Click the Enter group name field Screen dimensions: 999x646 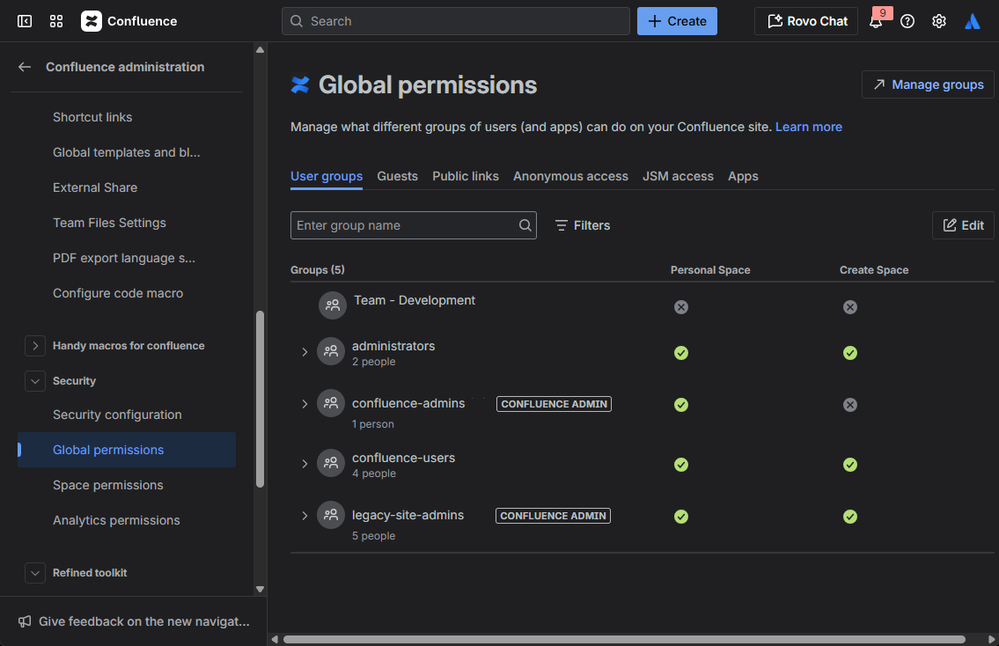(x=413, y=226)
